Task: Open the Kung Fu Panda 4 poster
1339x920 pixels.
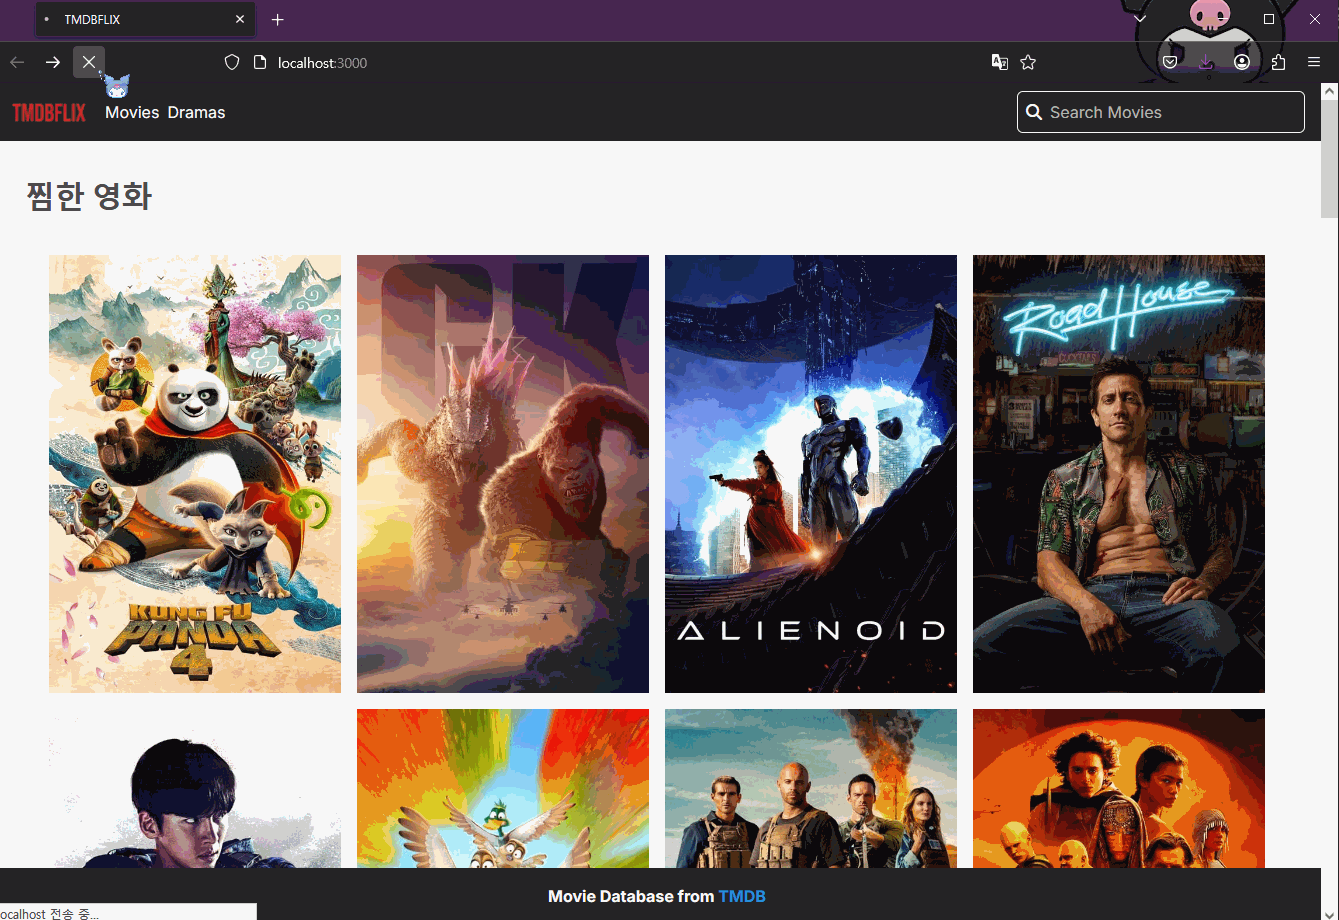Action: [x=195, y=474]
